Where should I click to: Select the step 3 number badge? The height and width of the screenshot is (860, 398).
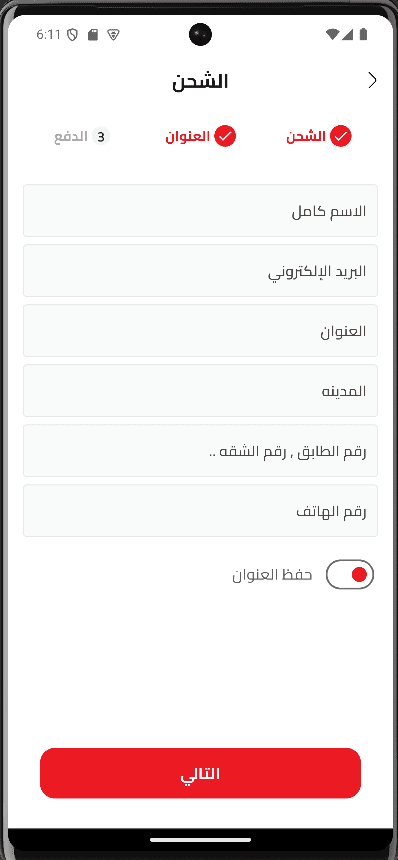(x=100, y=137)
